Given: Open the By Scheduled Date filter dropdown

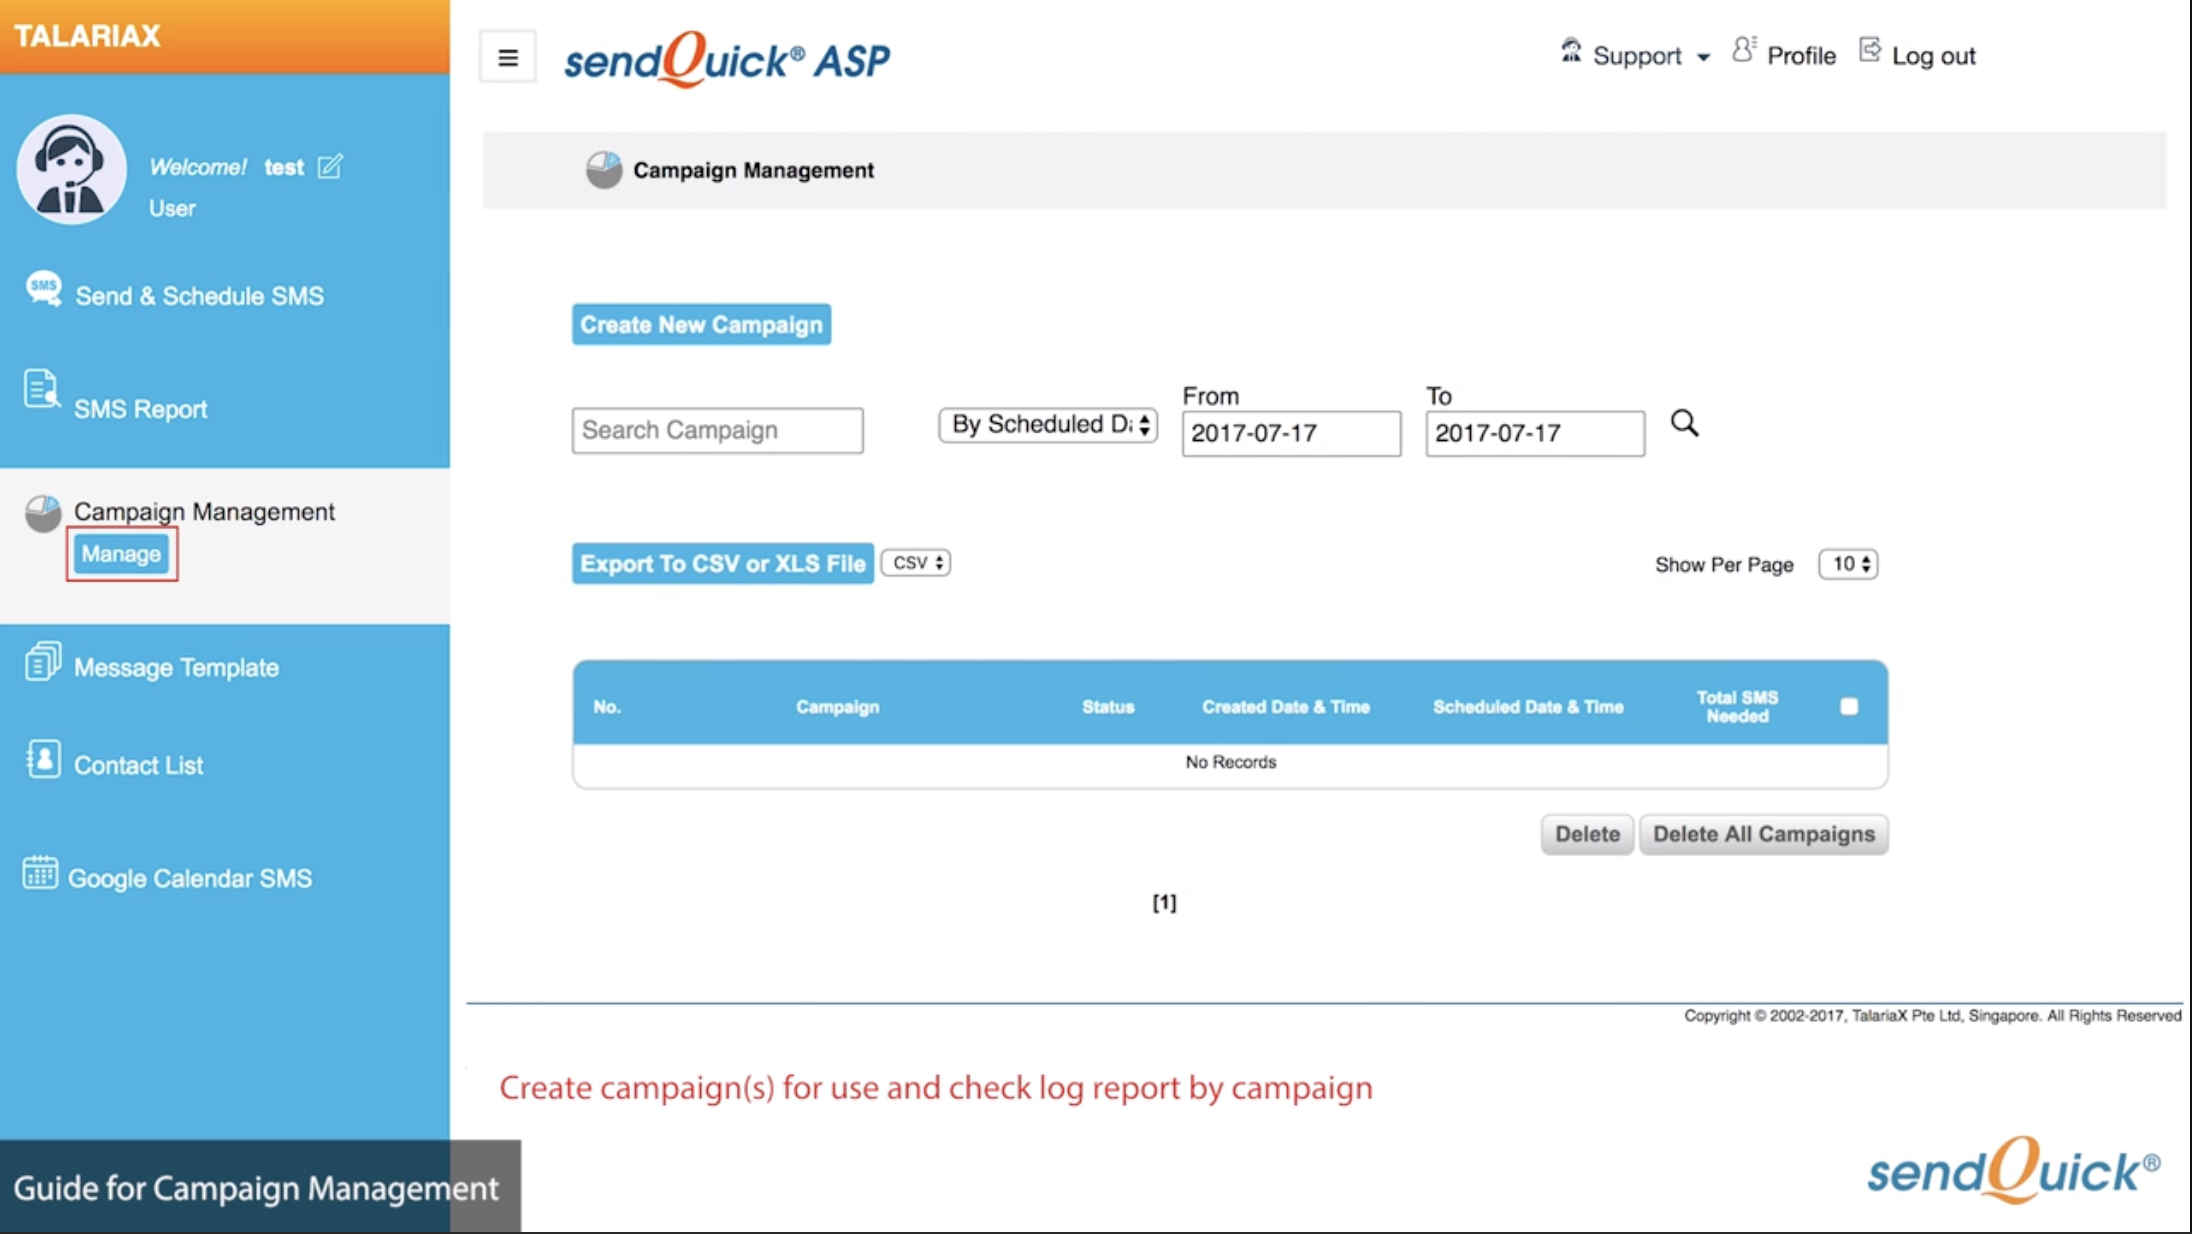Looking at the screenshot, I should click(1048, 425).
